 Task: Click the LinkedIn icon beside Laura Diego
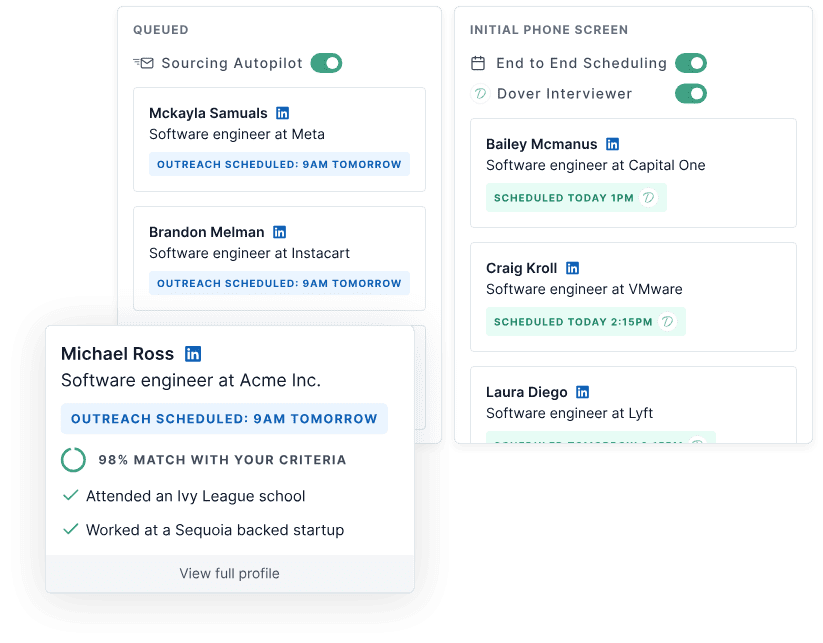pyautogui.click(x=582, y=391)
